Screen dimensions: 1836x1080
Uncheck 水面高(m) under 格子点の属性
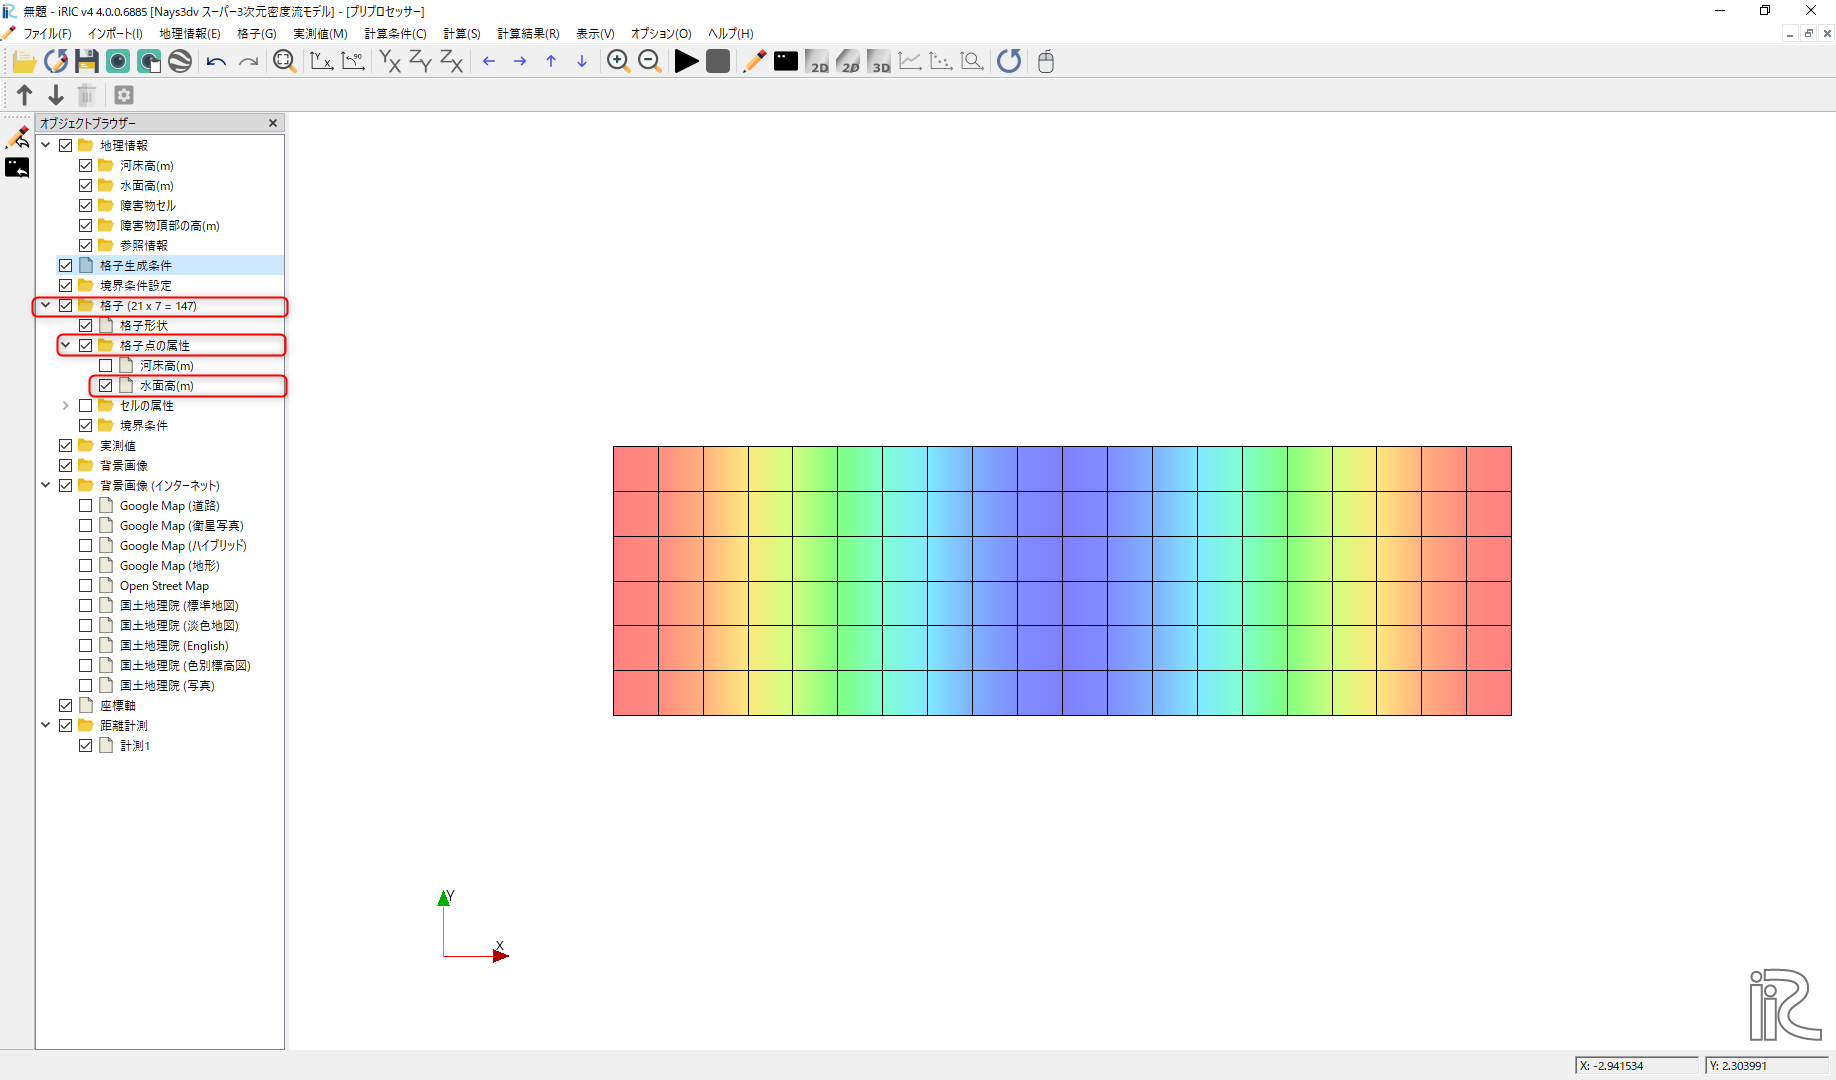click(106, 386)
